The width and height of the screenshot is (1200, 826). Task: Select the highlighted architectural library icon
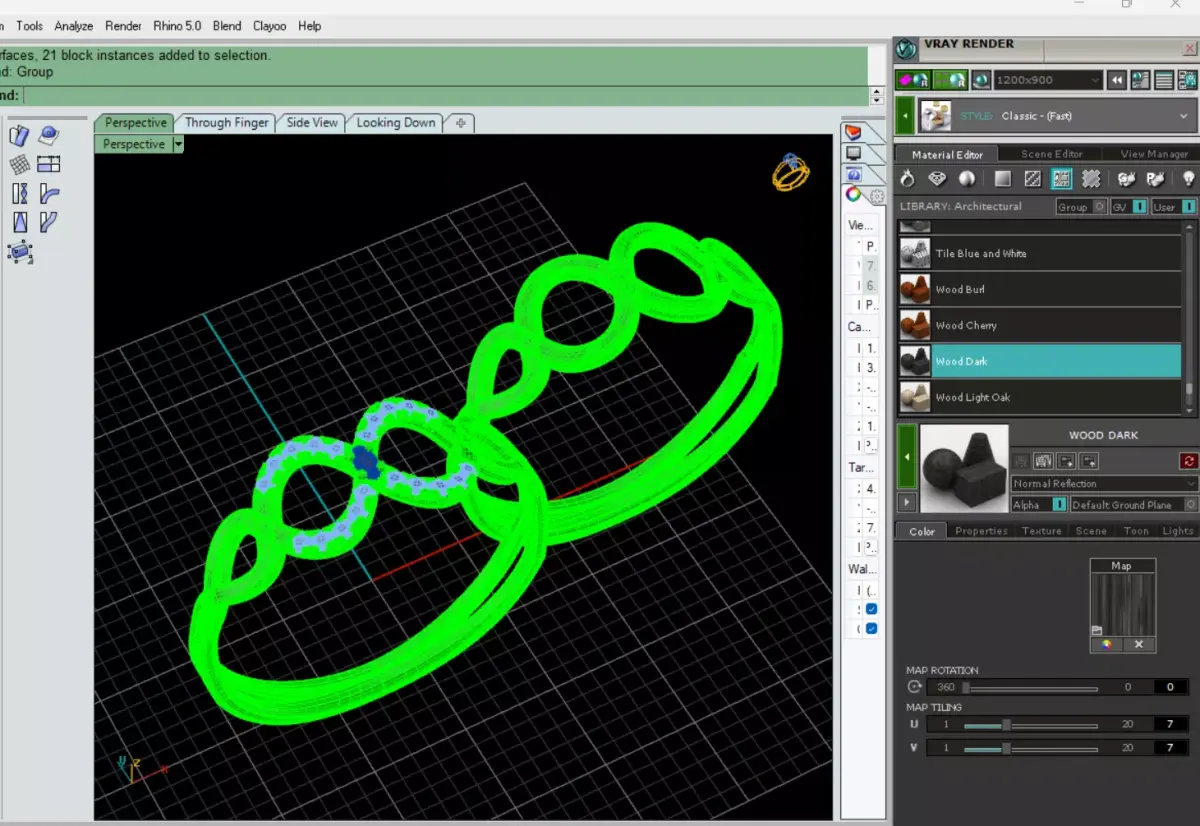click(1062, 179)
